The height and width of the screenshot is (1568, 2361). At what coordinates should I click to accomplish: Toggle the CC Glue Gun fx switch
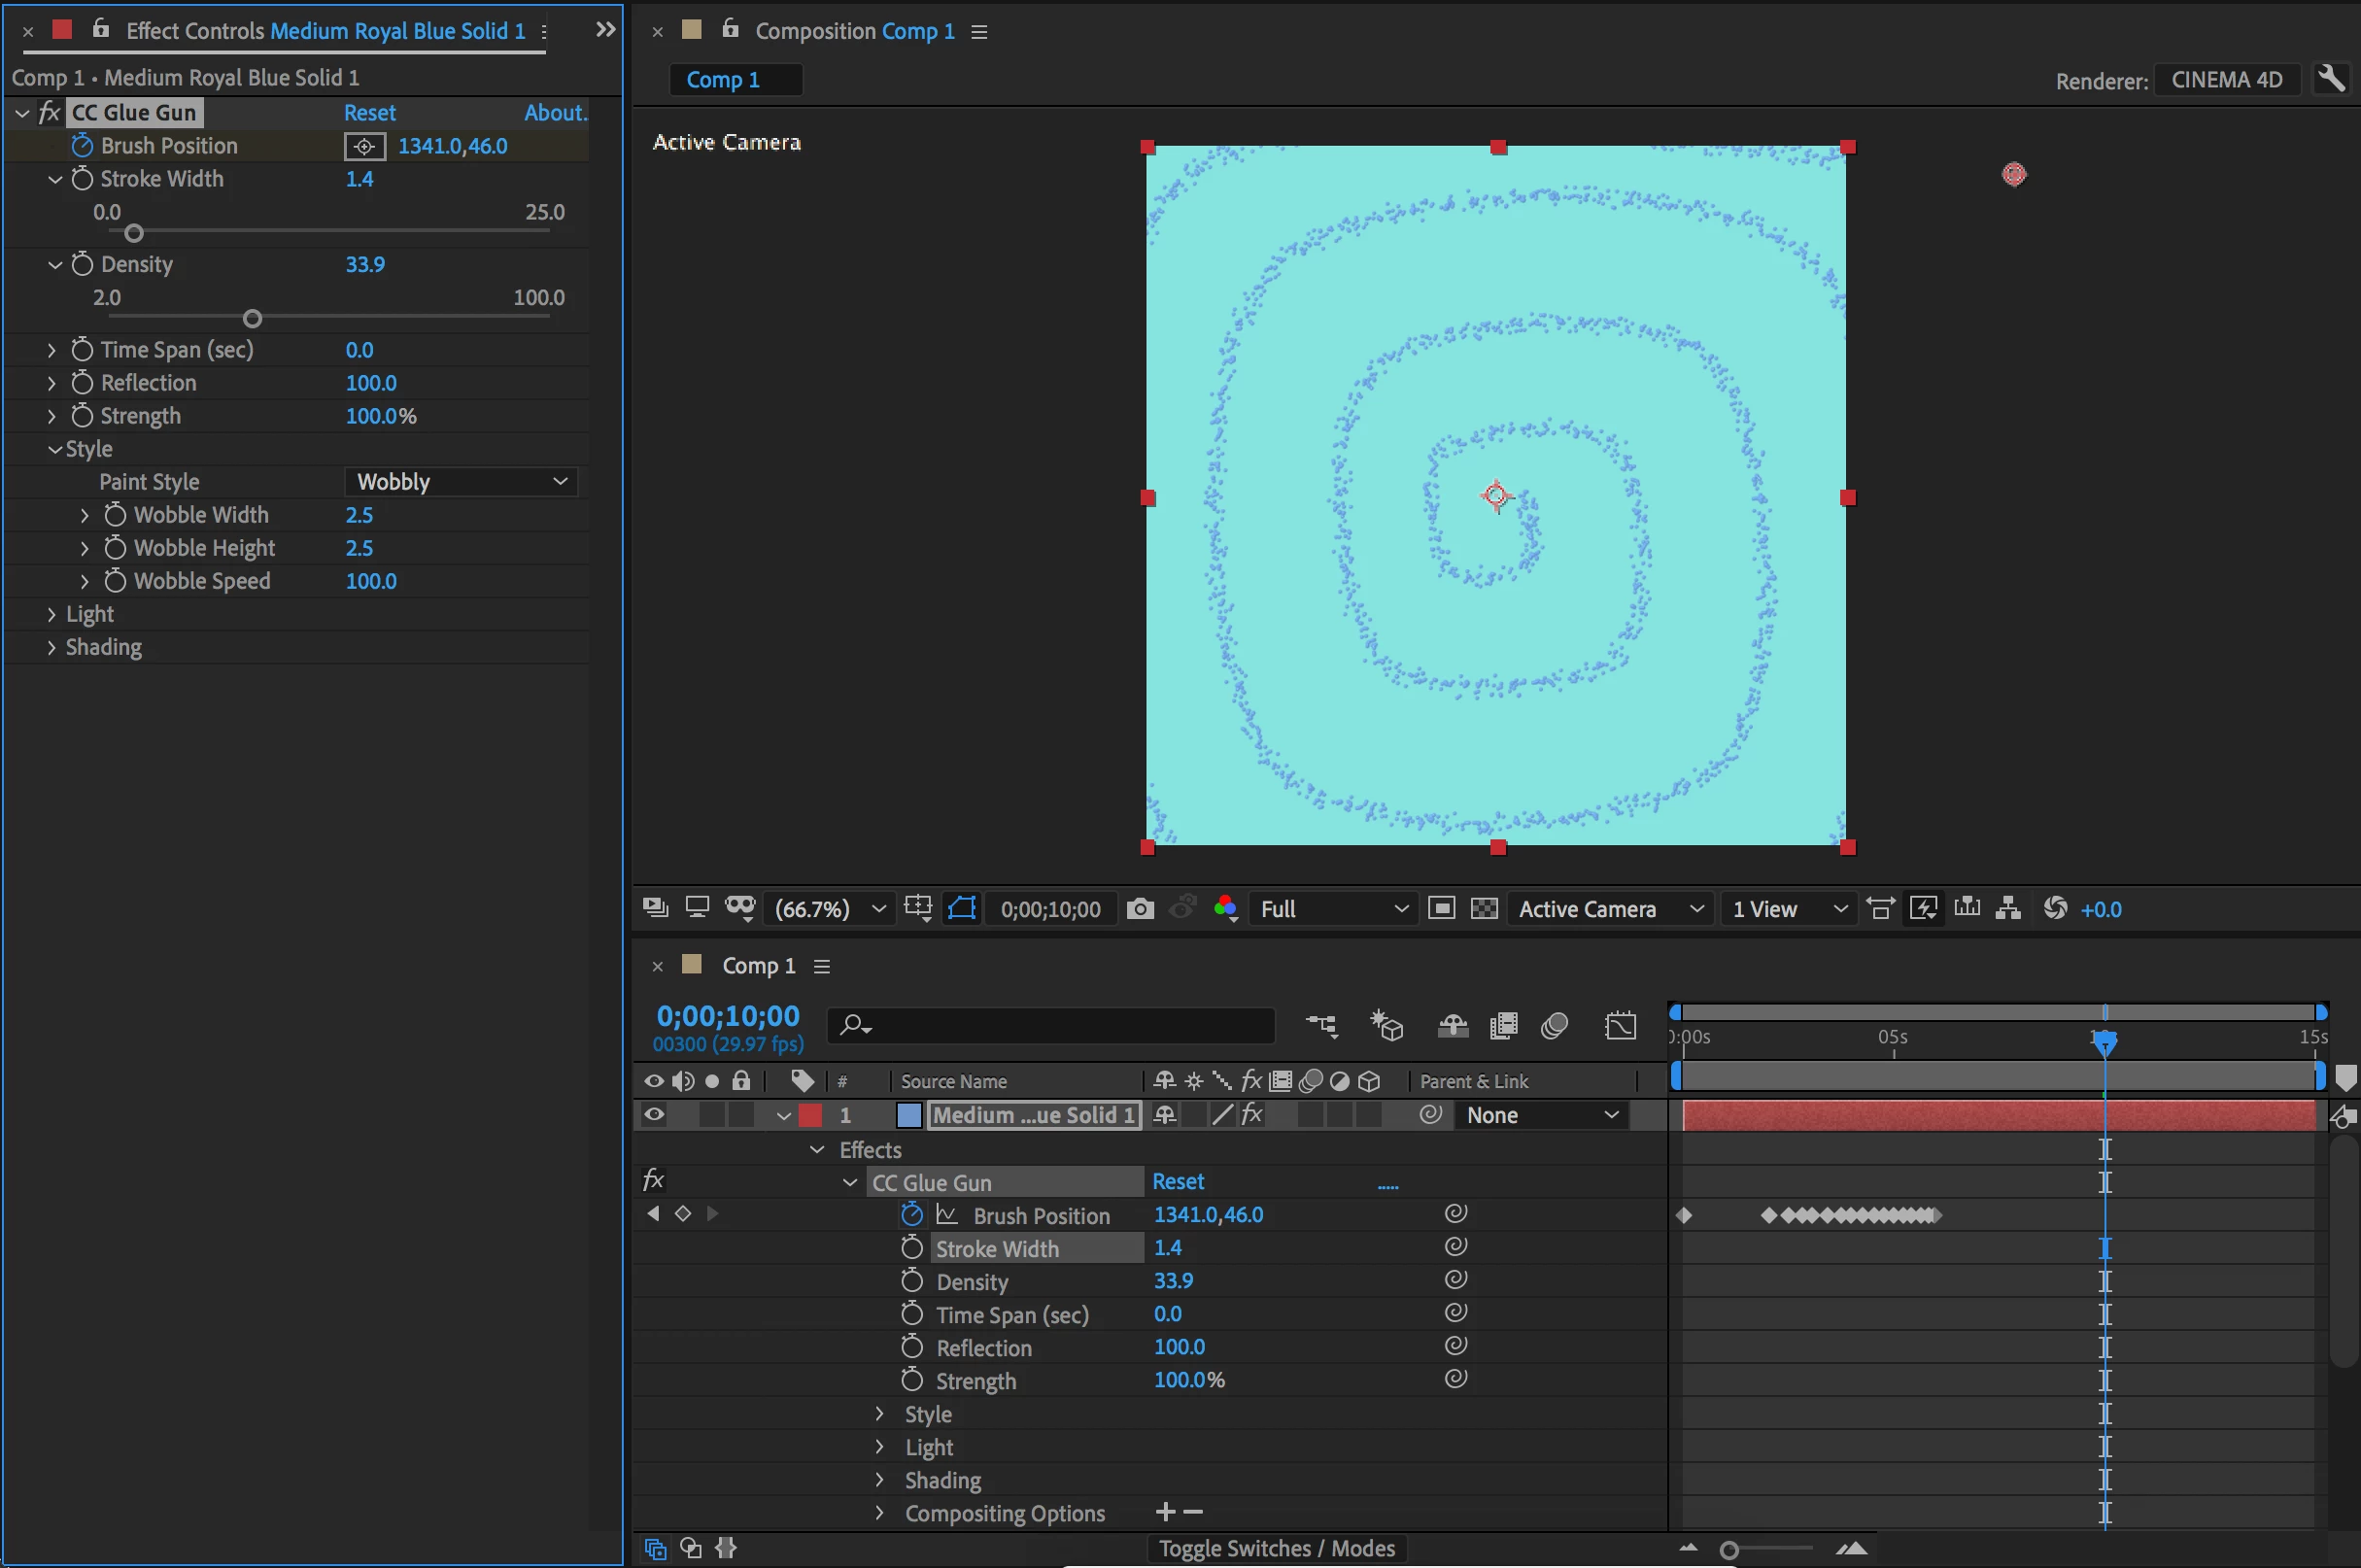coord(49,113)
